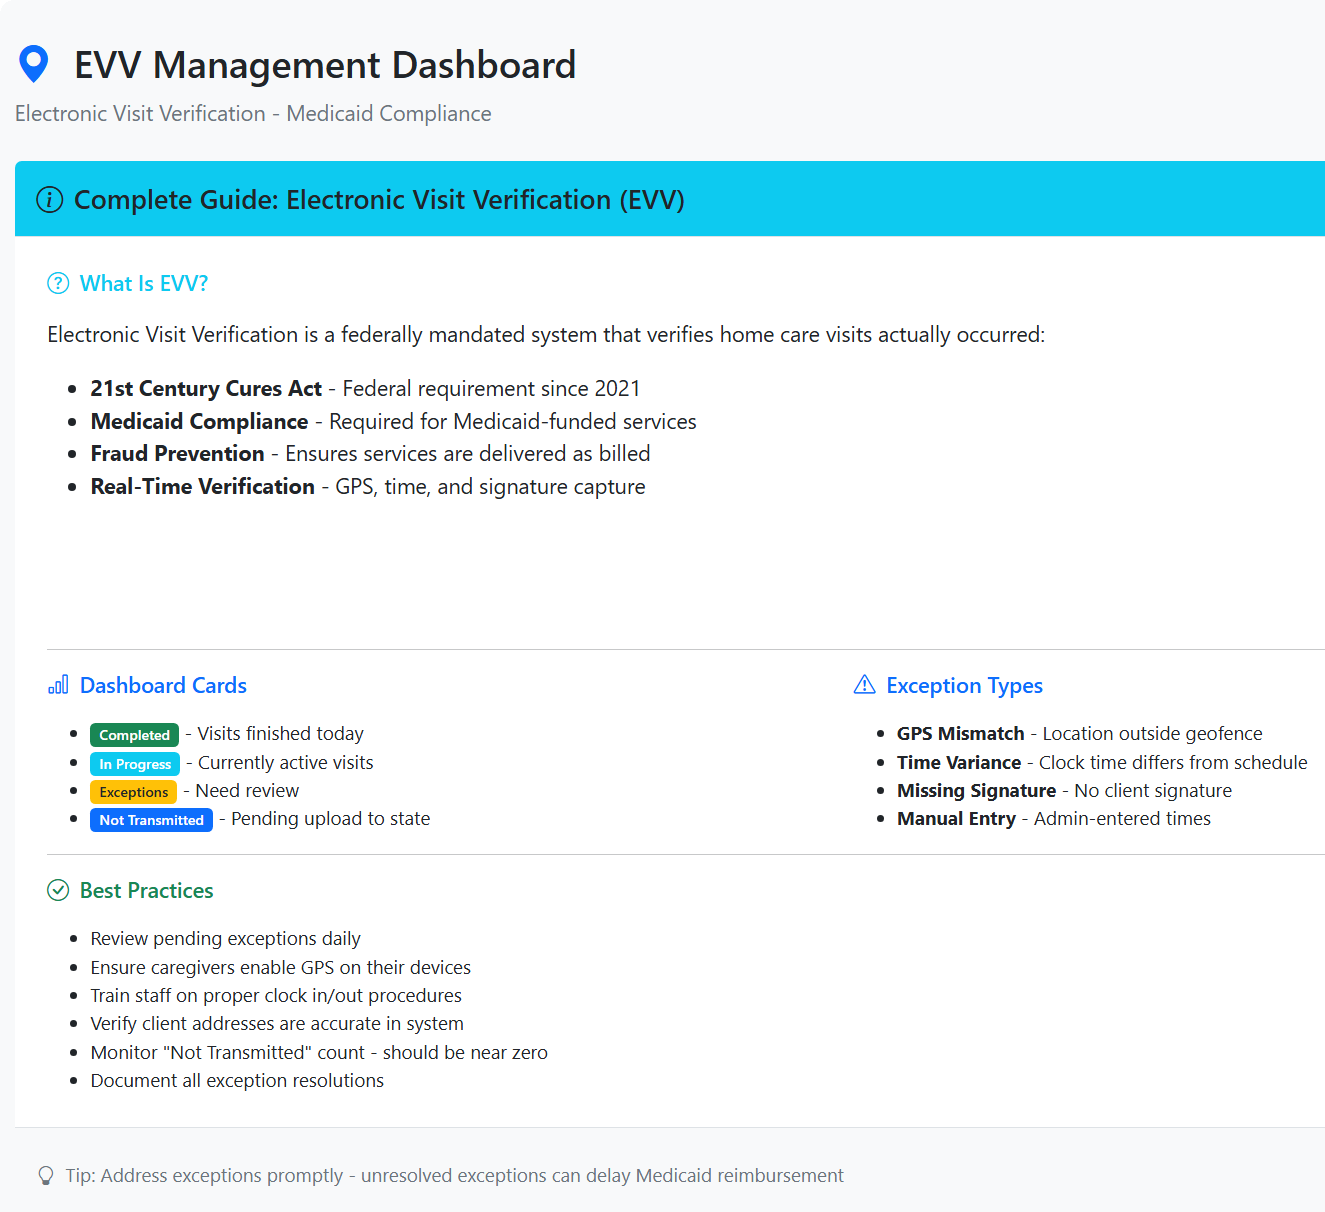The image size is (1325, 1212).
Task: Click the info icon in the guide header
Action: click(48, 199)
